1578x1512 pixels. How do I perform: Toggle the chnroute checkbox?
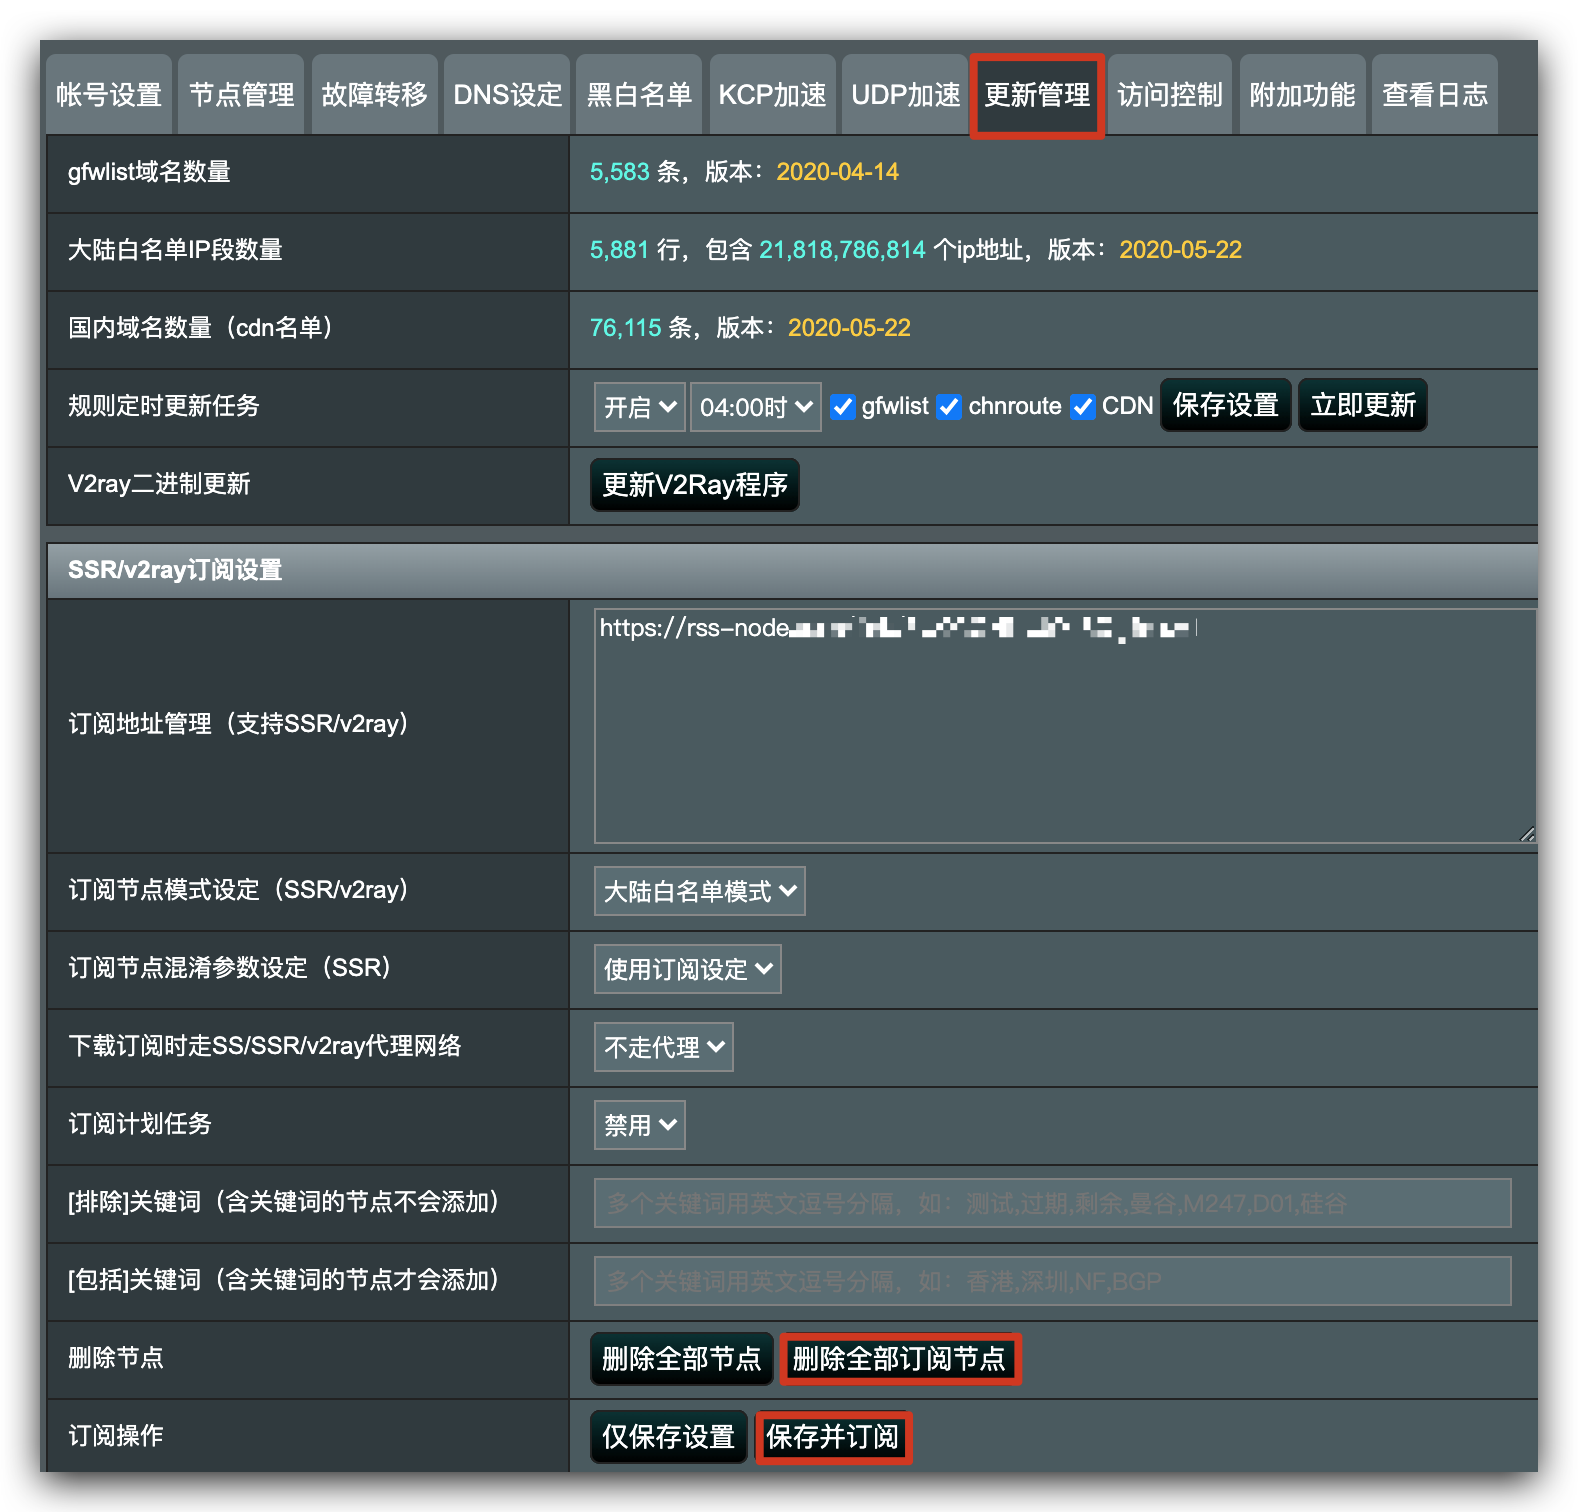(x=949, y=407)
